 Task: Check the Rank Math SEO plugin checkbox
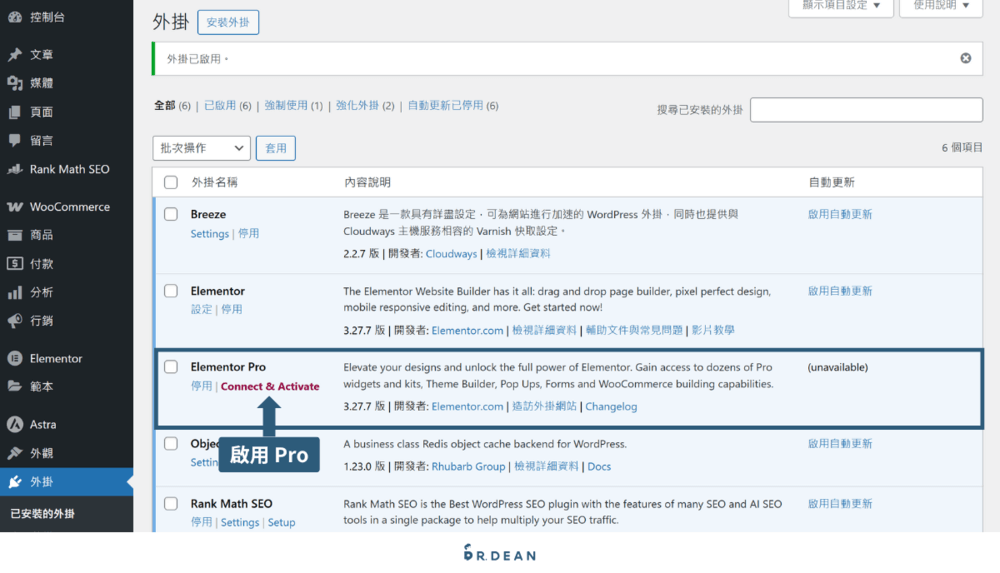tap(171, 503)
